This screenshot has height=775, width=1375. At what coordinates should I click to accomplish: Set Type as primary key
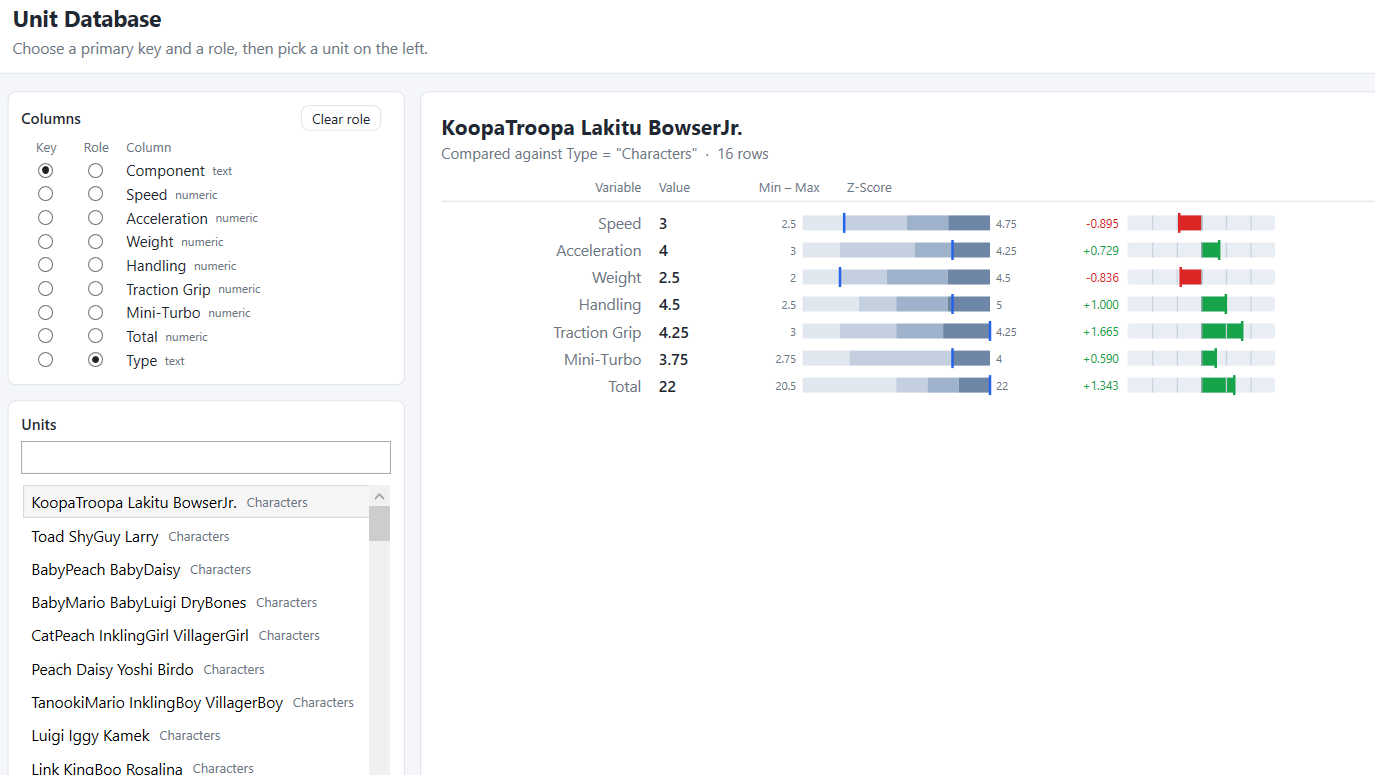point(46,360)
